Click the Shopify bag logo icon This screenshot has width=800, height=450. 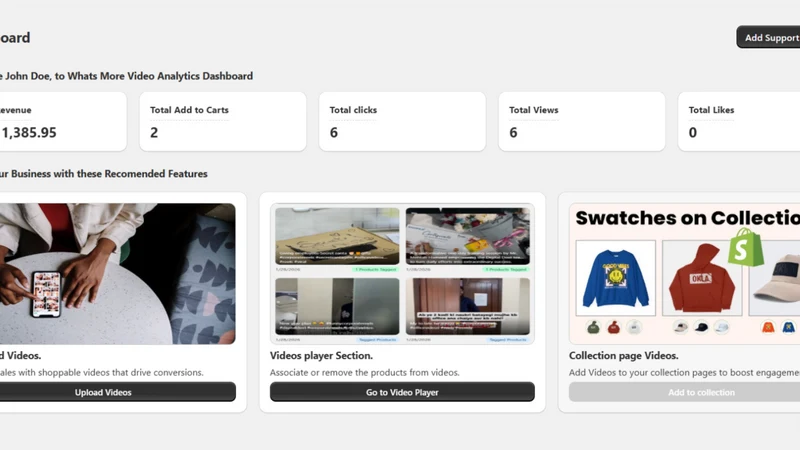tap(746, 247)
